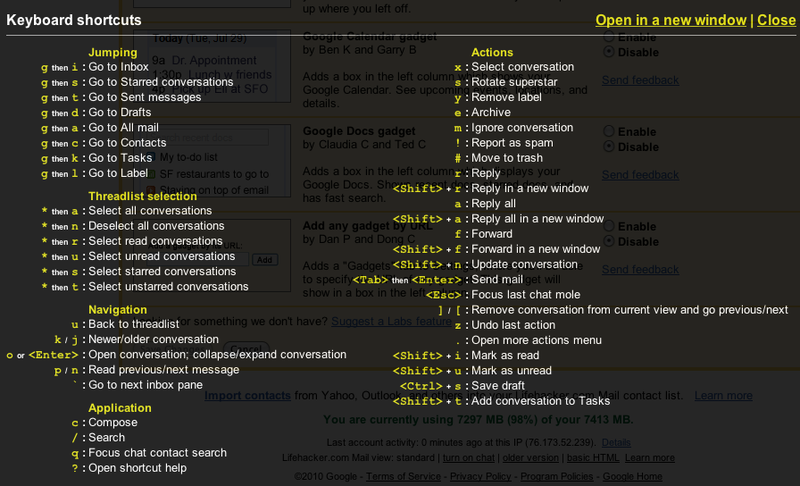Viewport: 800px width, 486px height.
Task: Send feedback for Add any gadget by URL
Action: pos(640,270)
